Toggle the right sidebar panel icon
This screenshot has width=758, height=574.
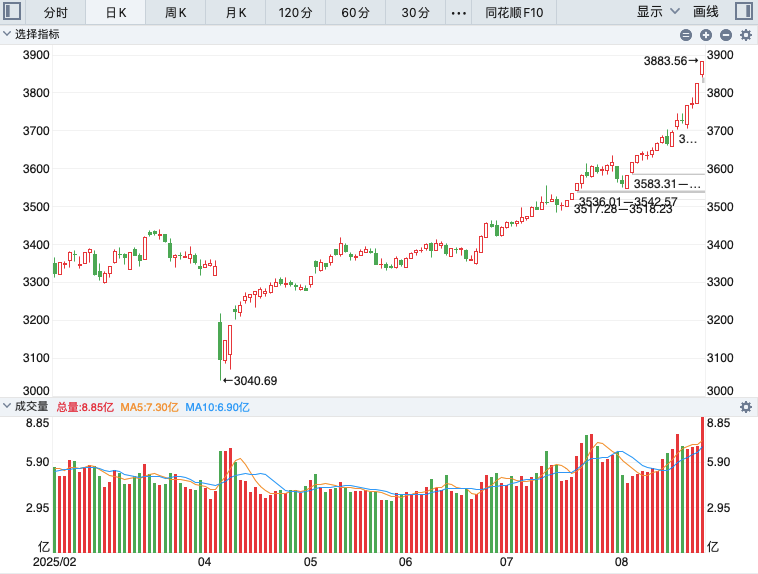coord(744,11)
